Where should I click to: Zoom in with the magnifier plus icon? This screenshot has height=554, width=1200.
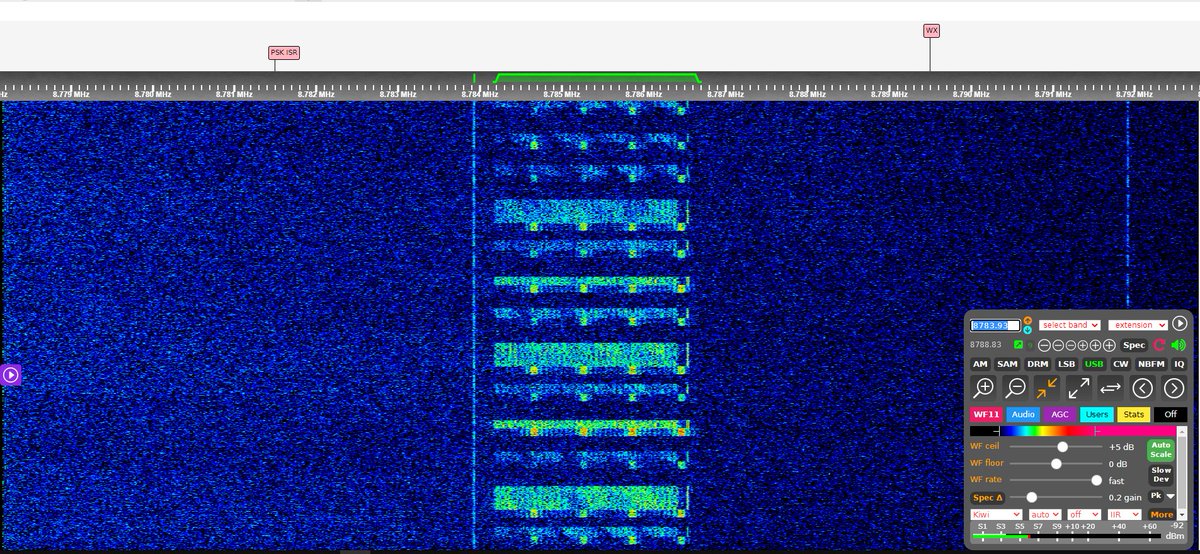984,388
